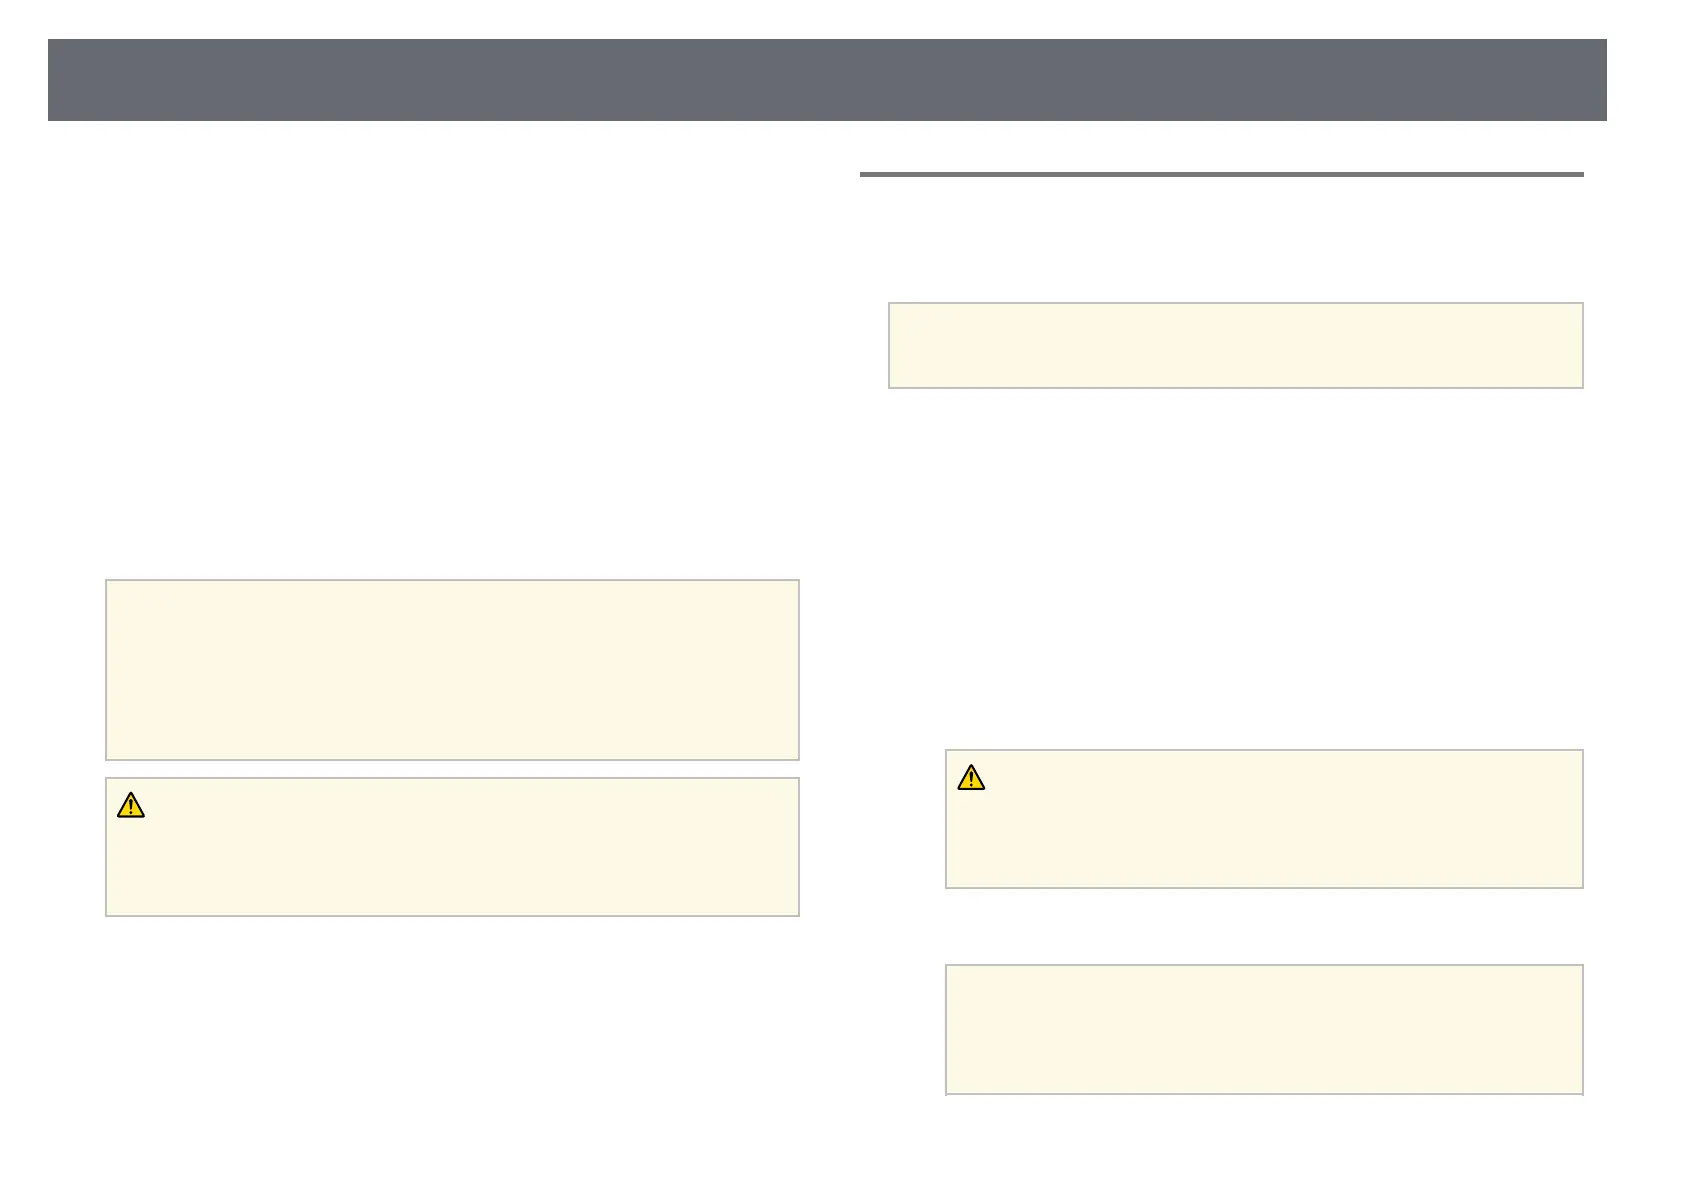Click the white margin above the header bar

(826, 18)
